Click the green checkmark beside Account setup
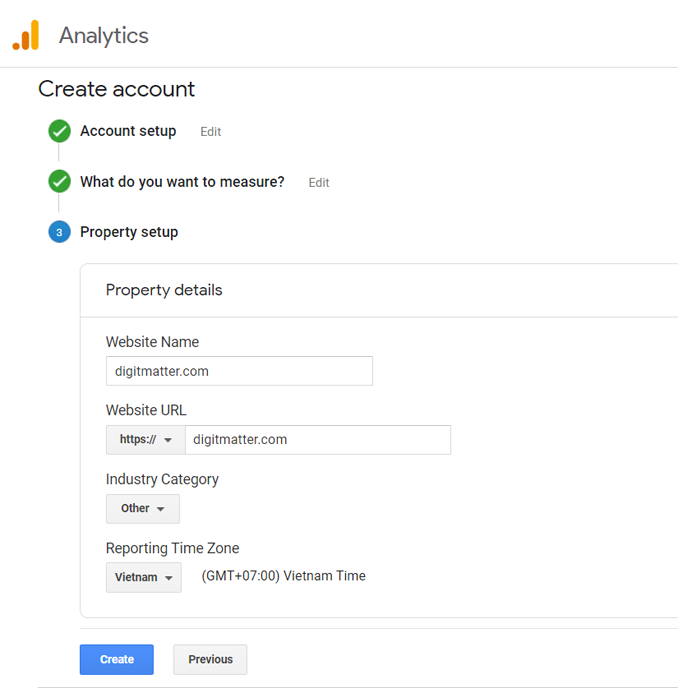The width and height of the screenshot is (678, 689). 59,131
